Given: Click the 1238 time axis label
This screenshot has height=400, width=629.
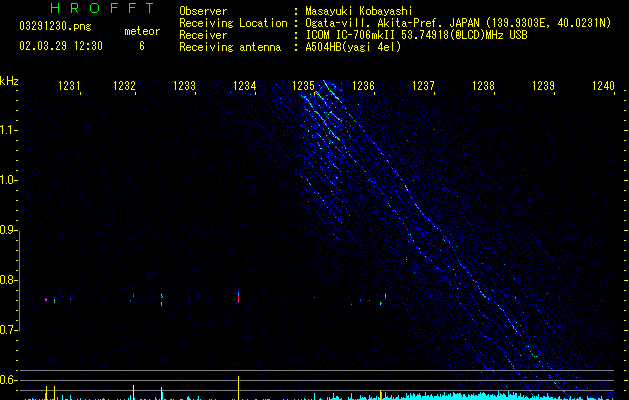Looking at the screenshot, I should pyautogui.click(x=483, y=86).
